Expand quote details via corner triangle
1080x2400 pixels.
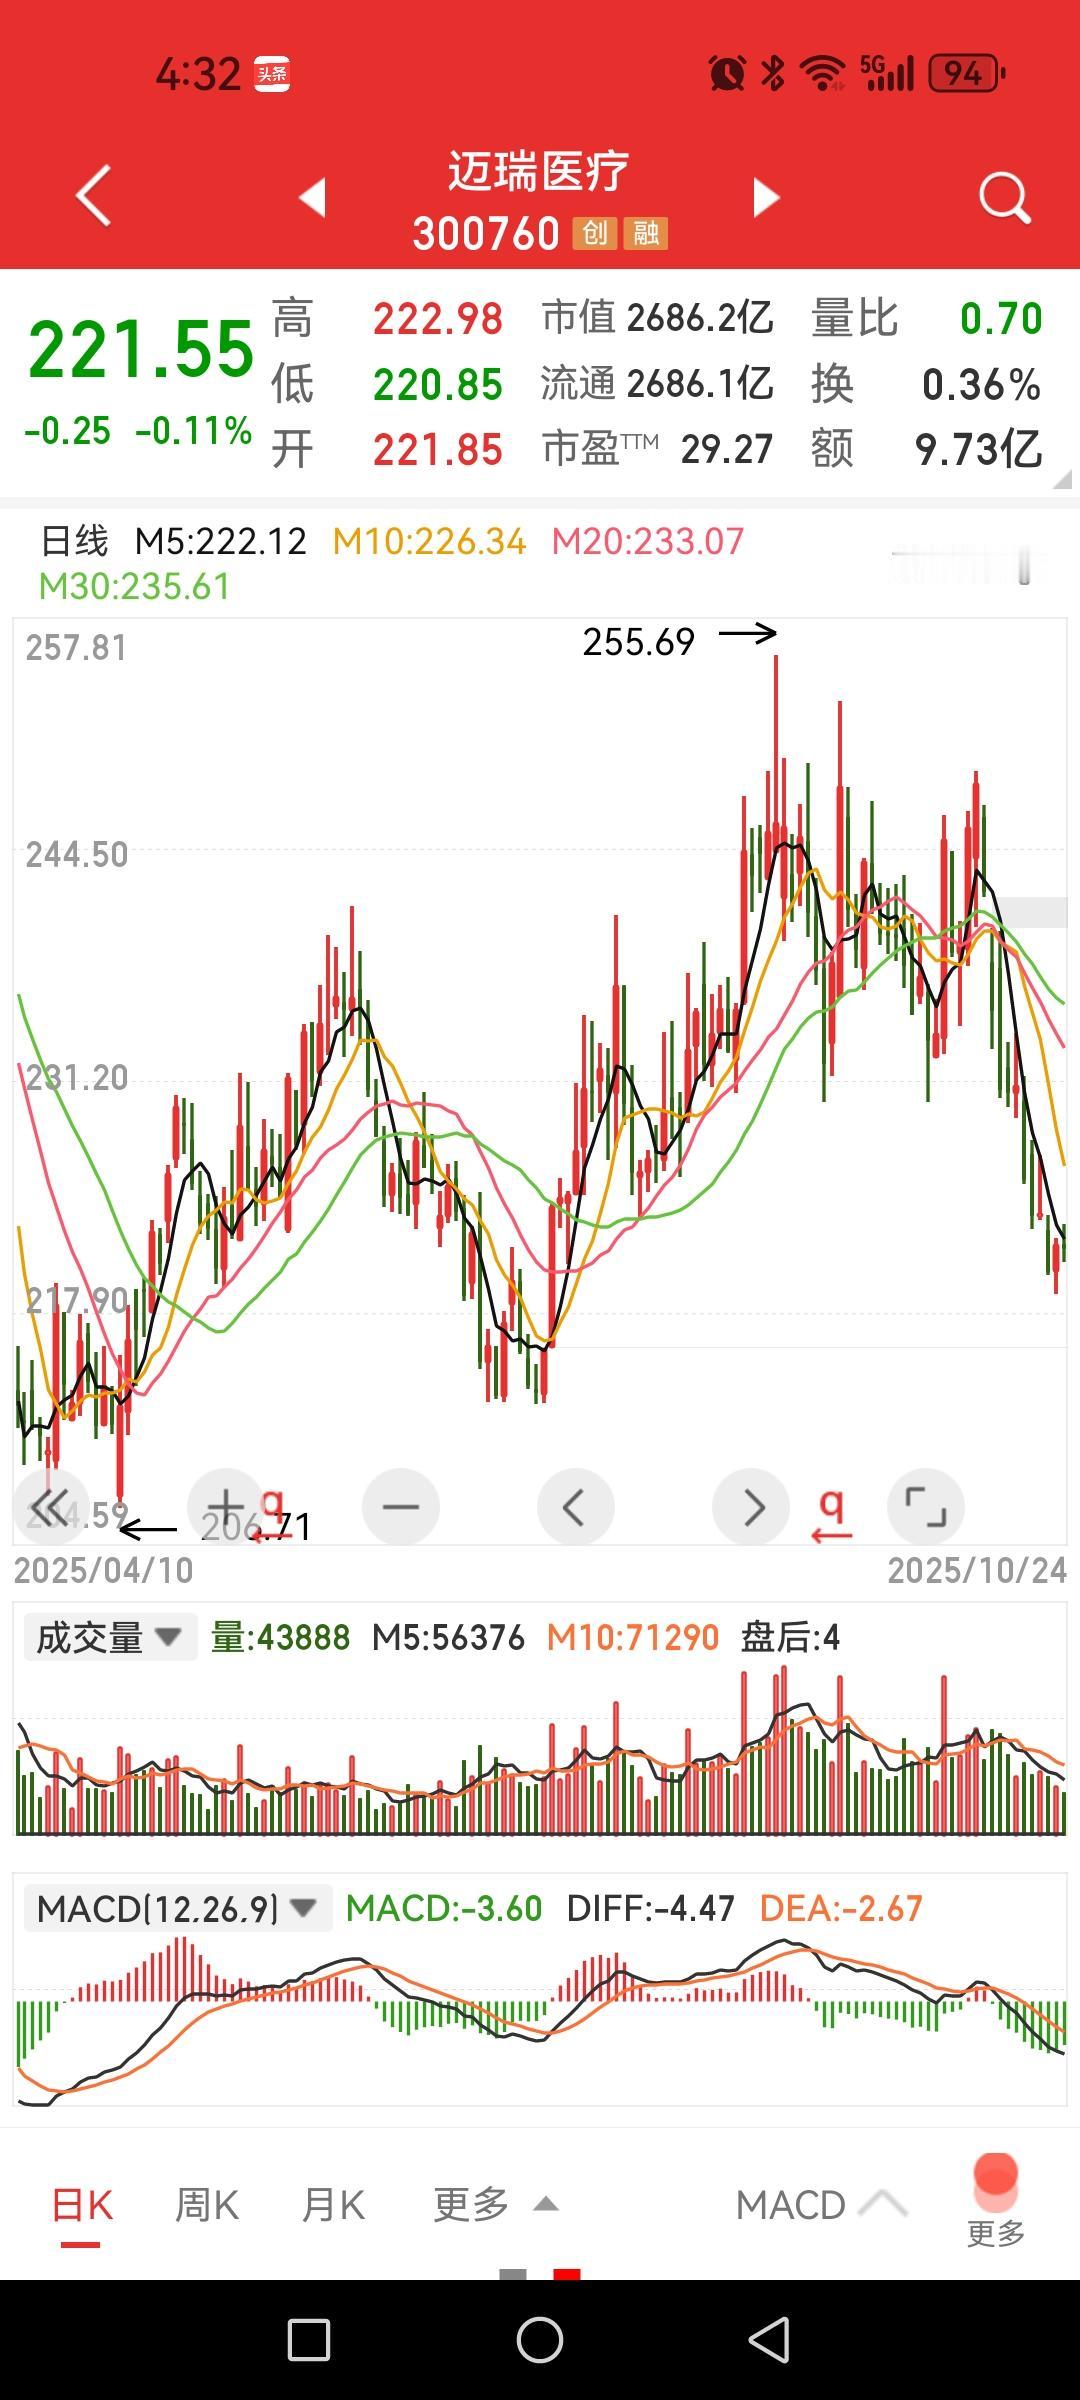(x=1062, y=480)
